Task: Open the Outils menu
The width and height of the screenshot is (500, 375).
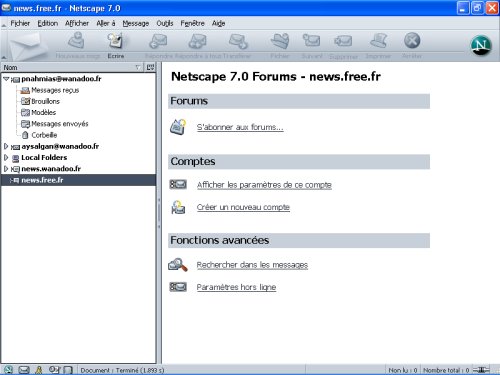Action: (x=165, y=23)
